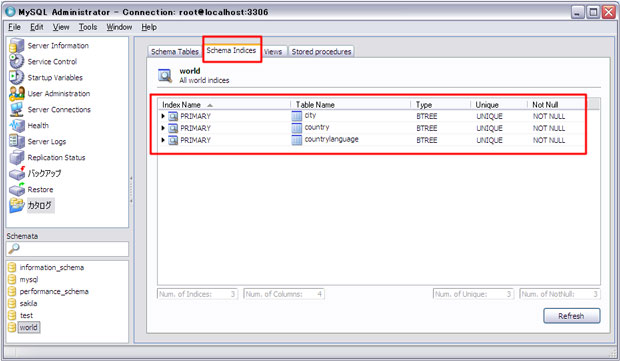Open the Edit menu

coord(37,27)
